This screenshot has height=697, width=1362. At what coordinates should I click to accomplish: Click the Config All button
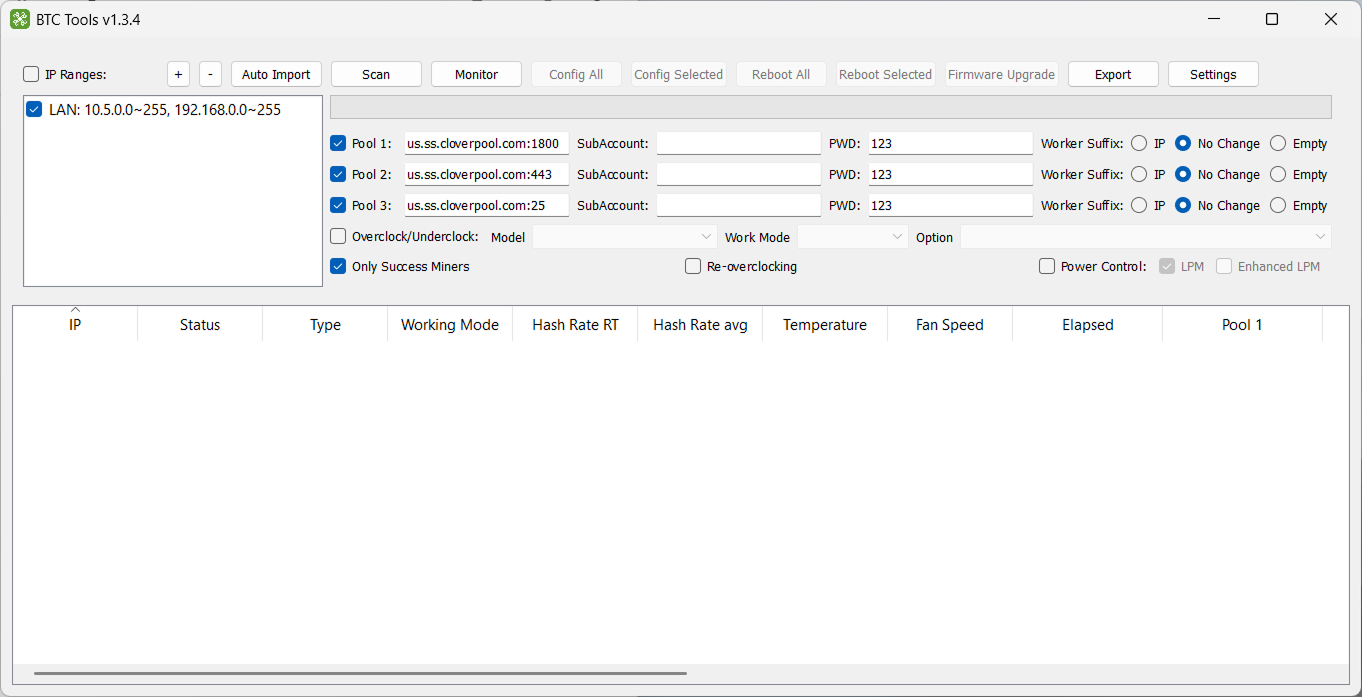(576, 74)
